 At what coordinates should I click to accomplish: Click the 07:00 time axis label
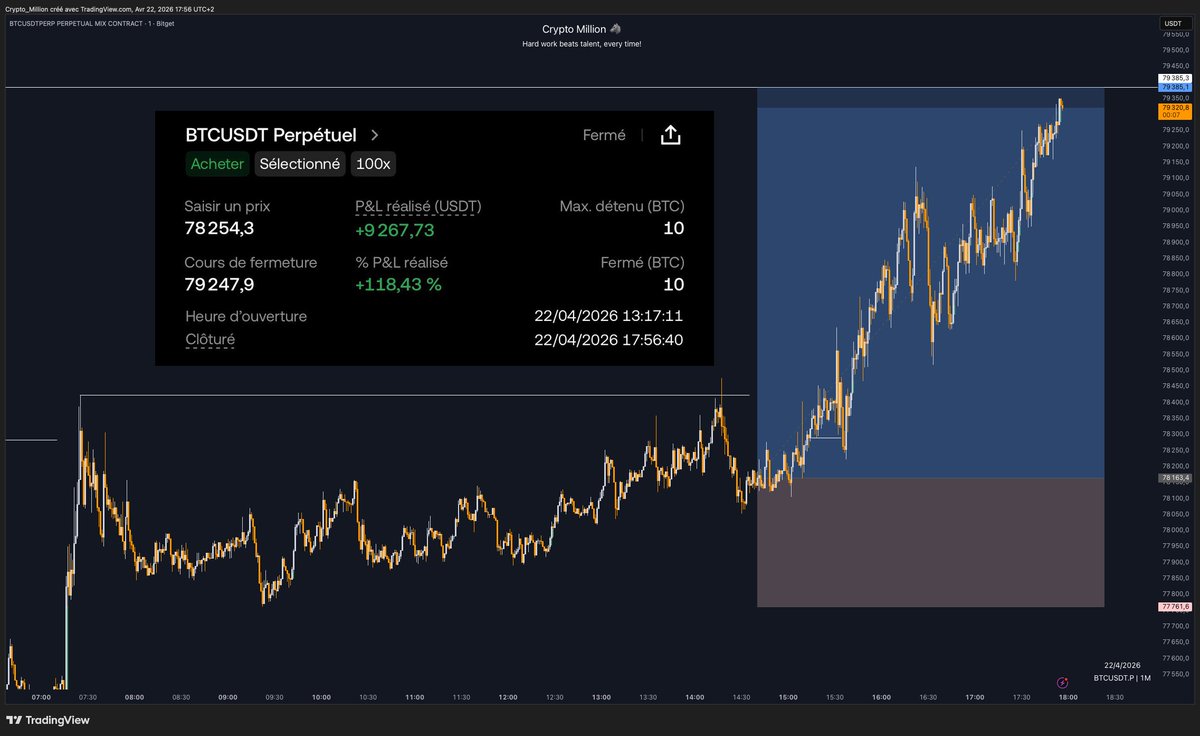[x=41, y=698]
